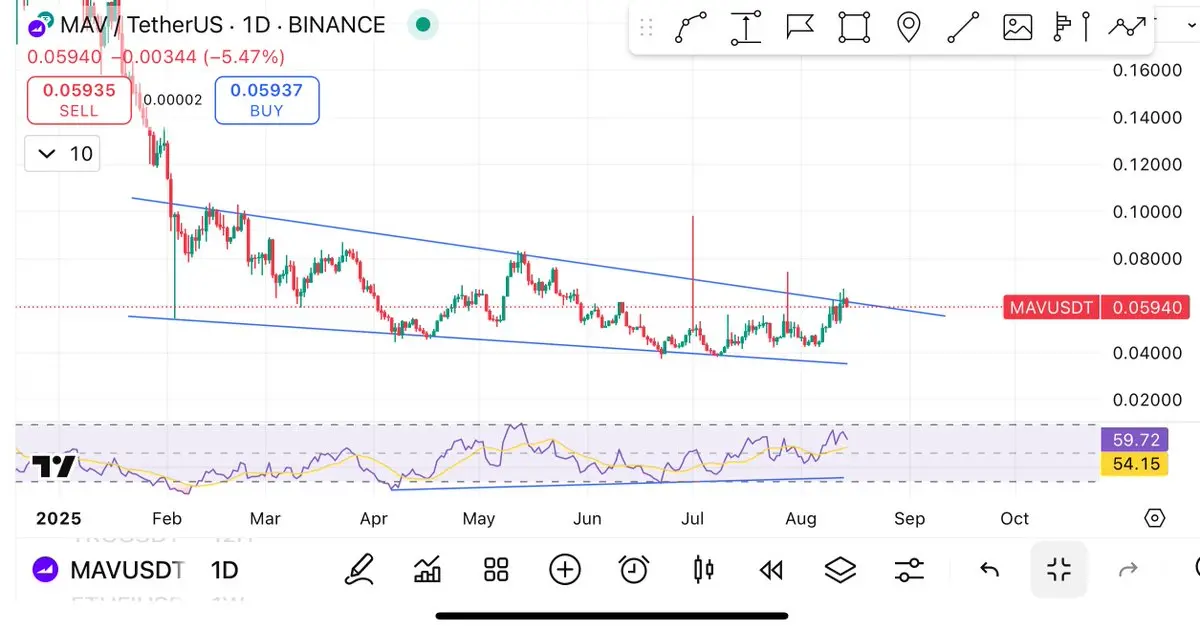1200x631 pixels.
Task: Open the object tree layers icon
Action: [x=840, y=570]
